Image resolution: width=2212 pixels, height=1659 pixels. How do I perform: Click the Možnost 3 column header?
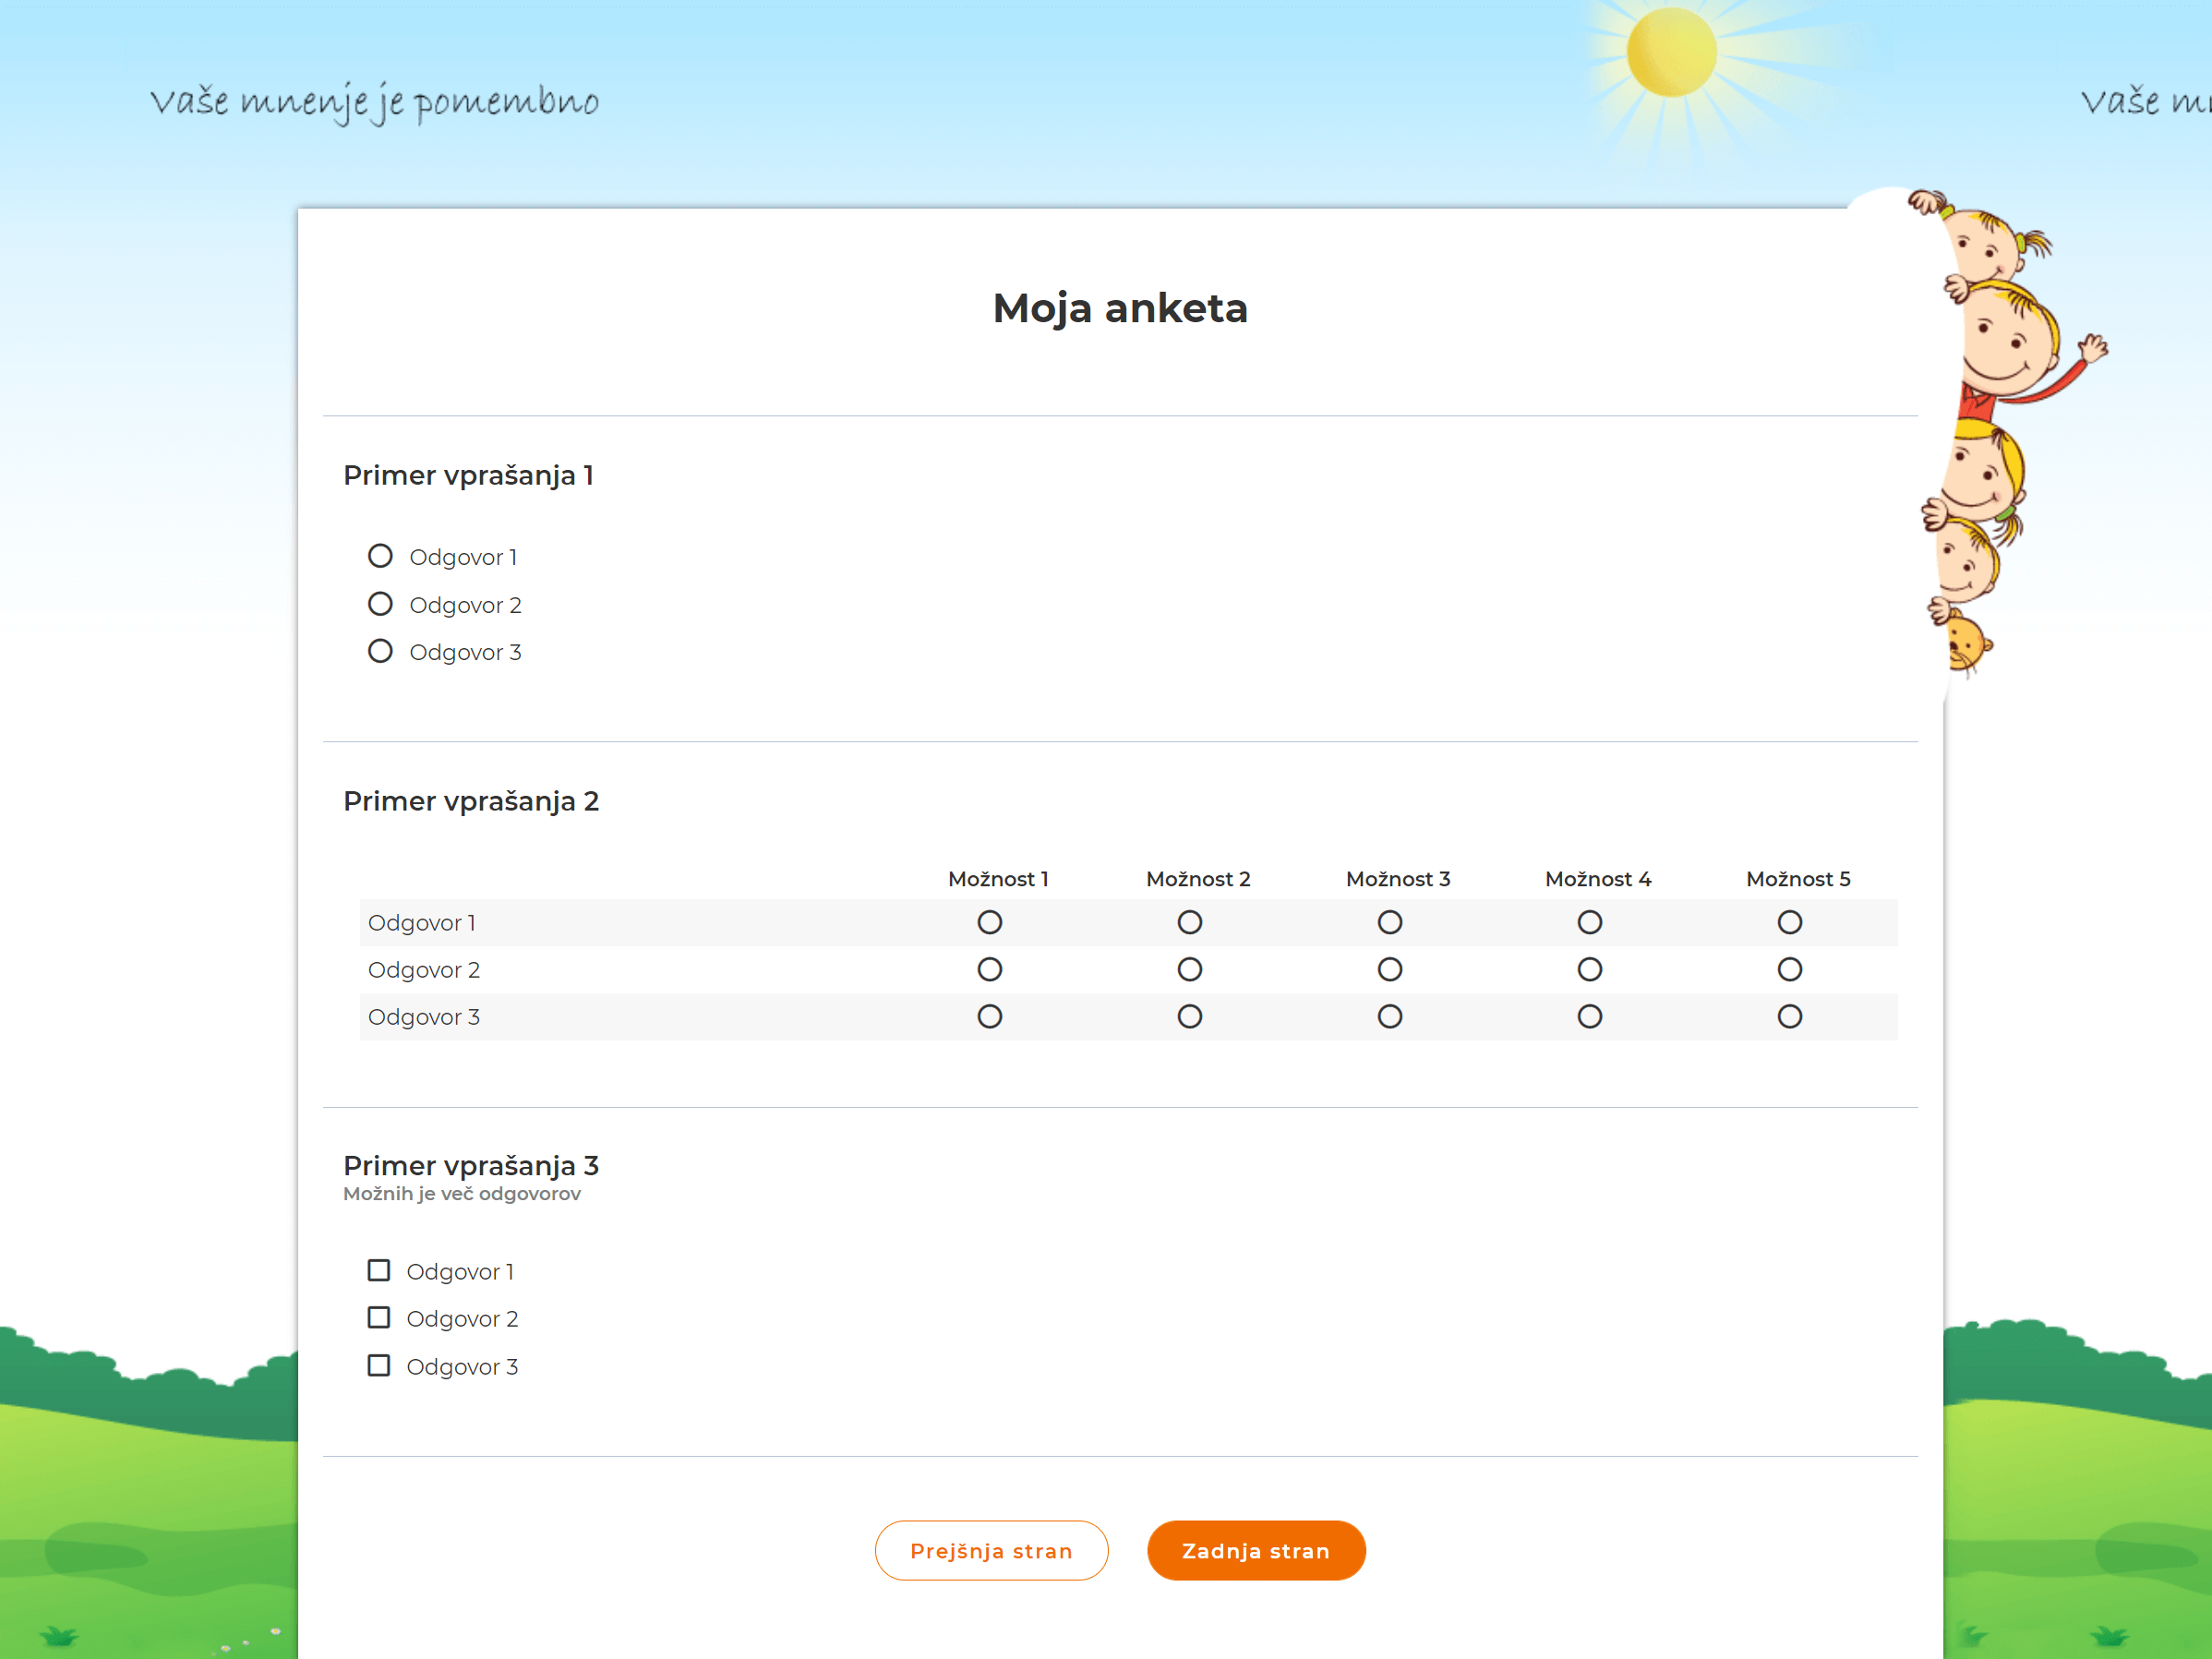pos(1398,879)
